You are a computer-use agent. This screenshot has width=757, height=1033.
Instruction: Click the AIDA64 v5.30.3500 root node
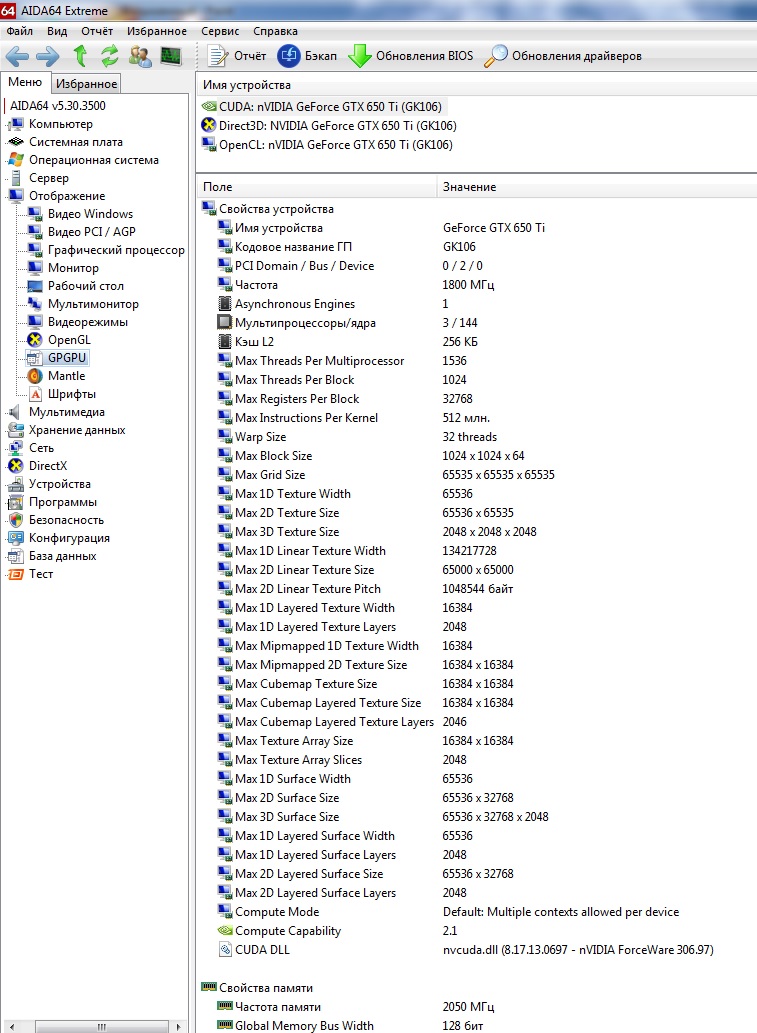(x=57, y=105)
